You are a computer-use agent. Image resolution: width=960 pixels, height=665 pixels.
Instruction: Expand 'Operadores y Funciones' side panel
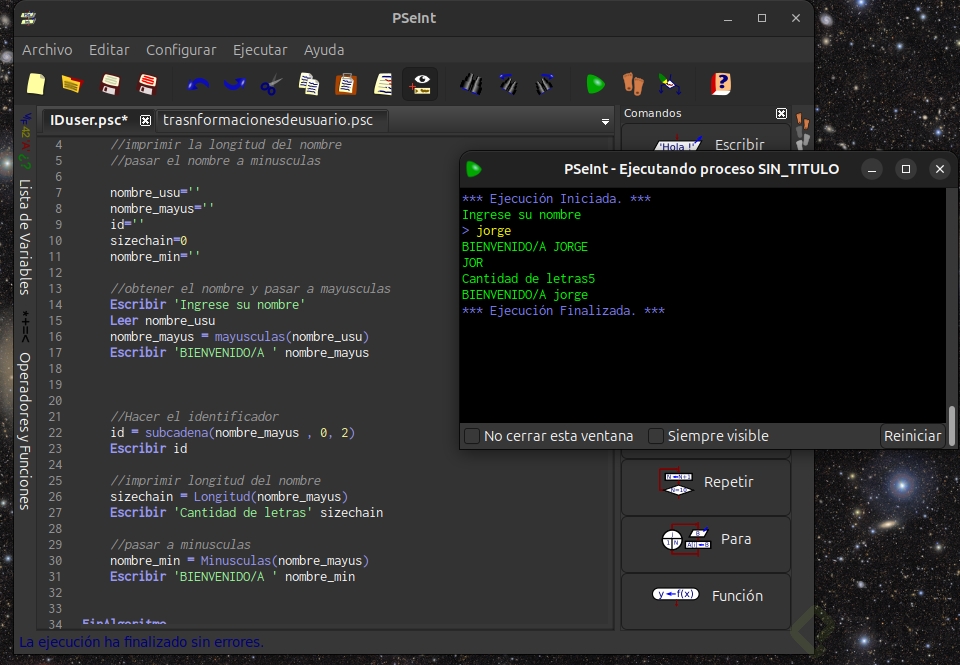pos(25,430)
